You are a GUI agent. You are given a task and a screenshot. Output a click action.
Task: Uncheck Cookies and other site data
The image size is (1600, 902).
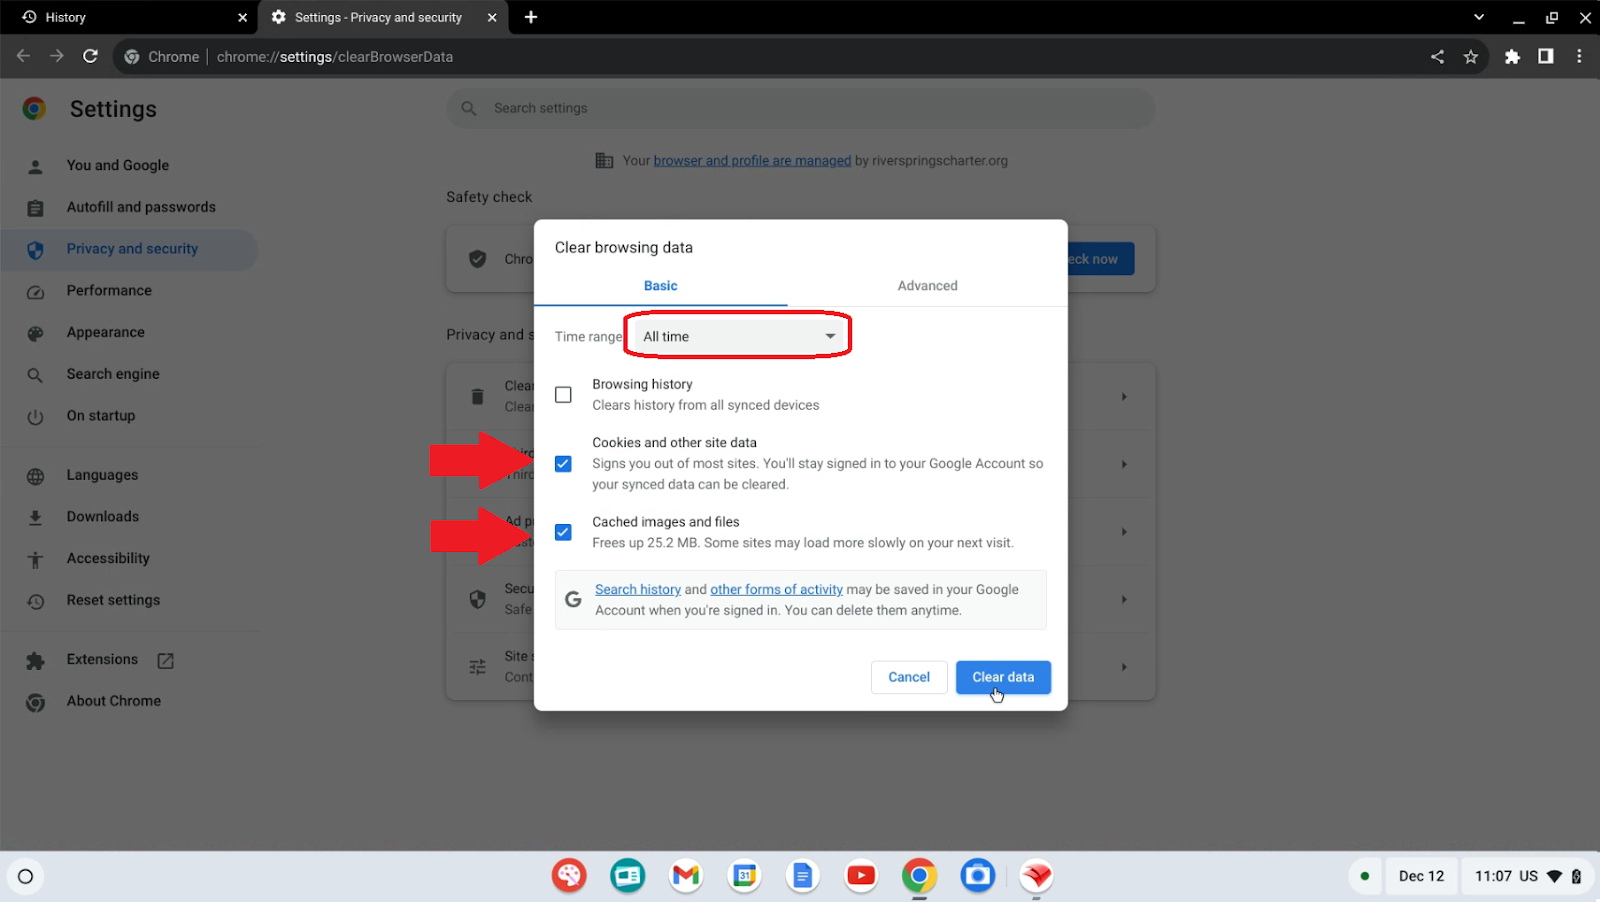564,464
